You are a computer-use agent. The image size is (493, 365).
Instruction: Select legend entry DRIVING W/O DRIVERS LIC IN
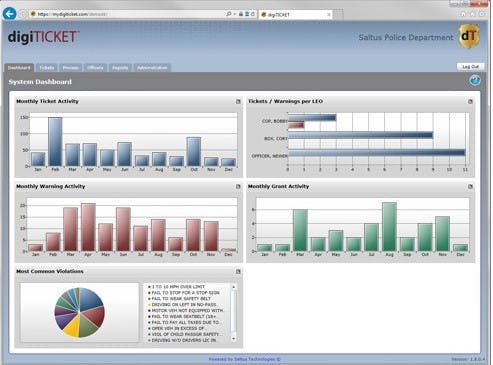[182, 340]
